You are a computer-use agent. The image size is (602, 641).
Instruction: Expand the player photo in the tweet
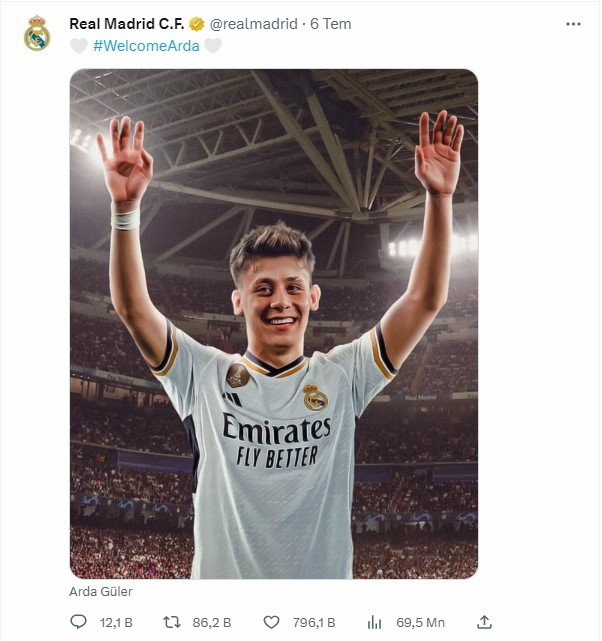coord(273,323)
